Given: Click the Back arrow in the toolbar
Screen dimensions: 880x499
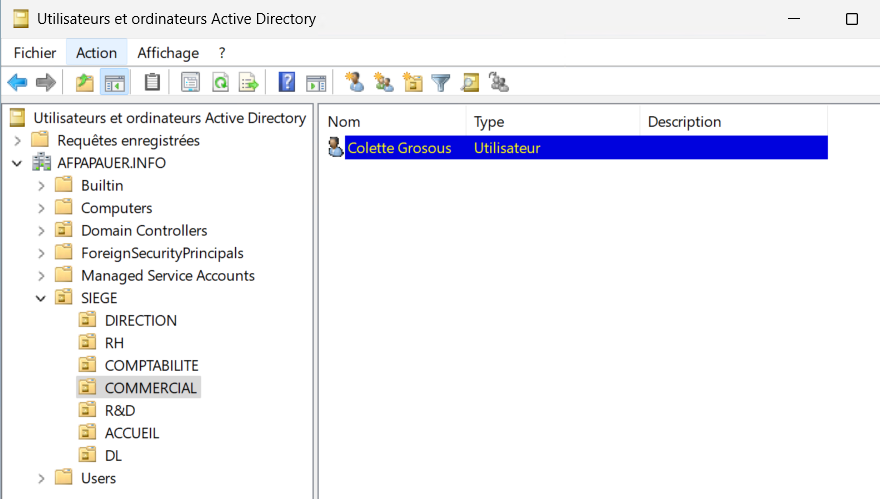Looking at the screenshot, I should [x=17, y=83].
